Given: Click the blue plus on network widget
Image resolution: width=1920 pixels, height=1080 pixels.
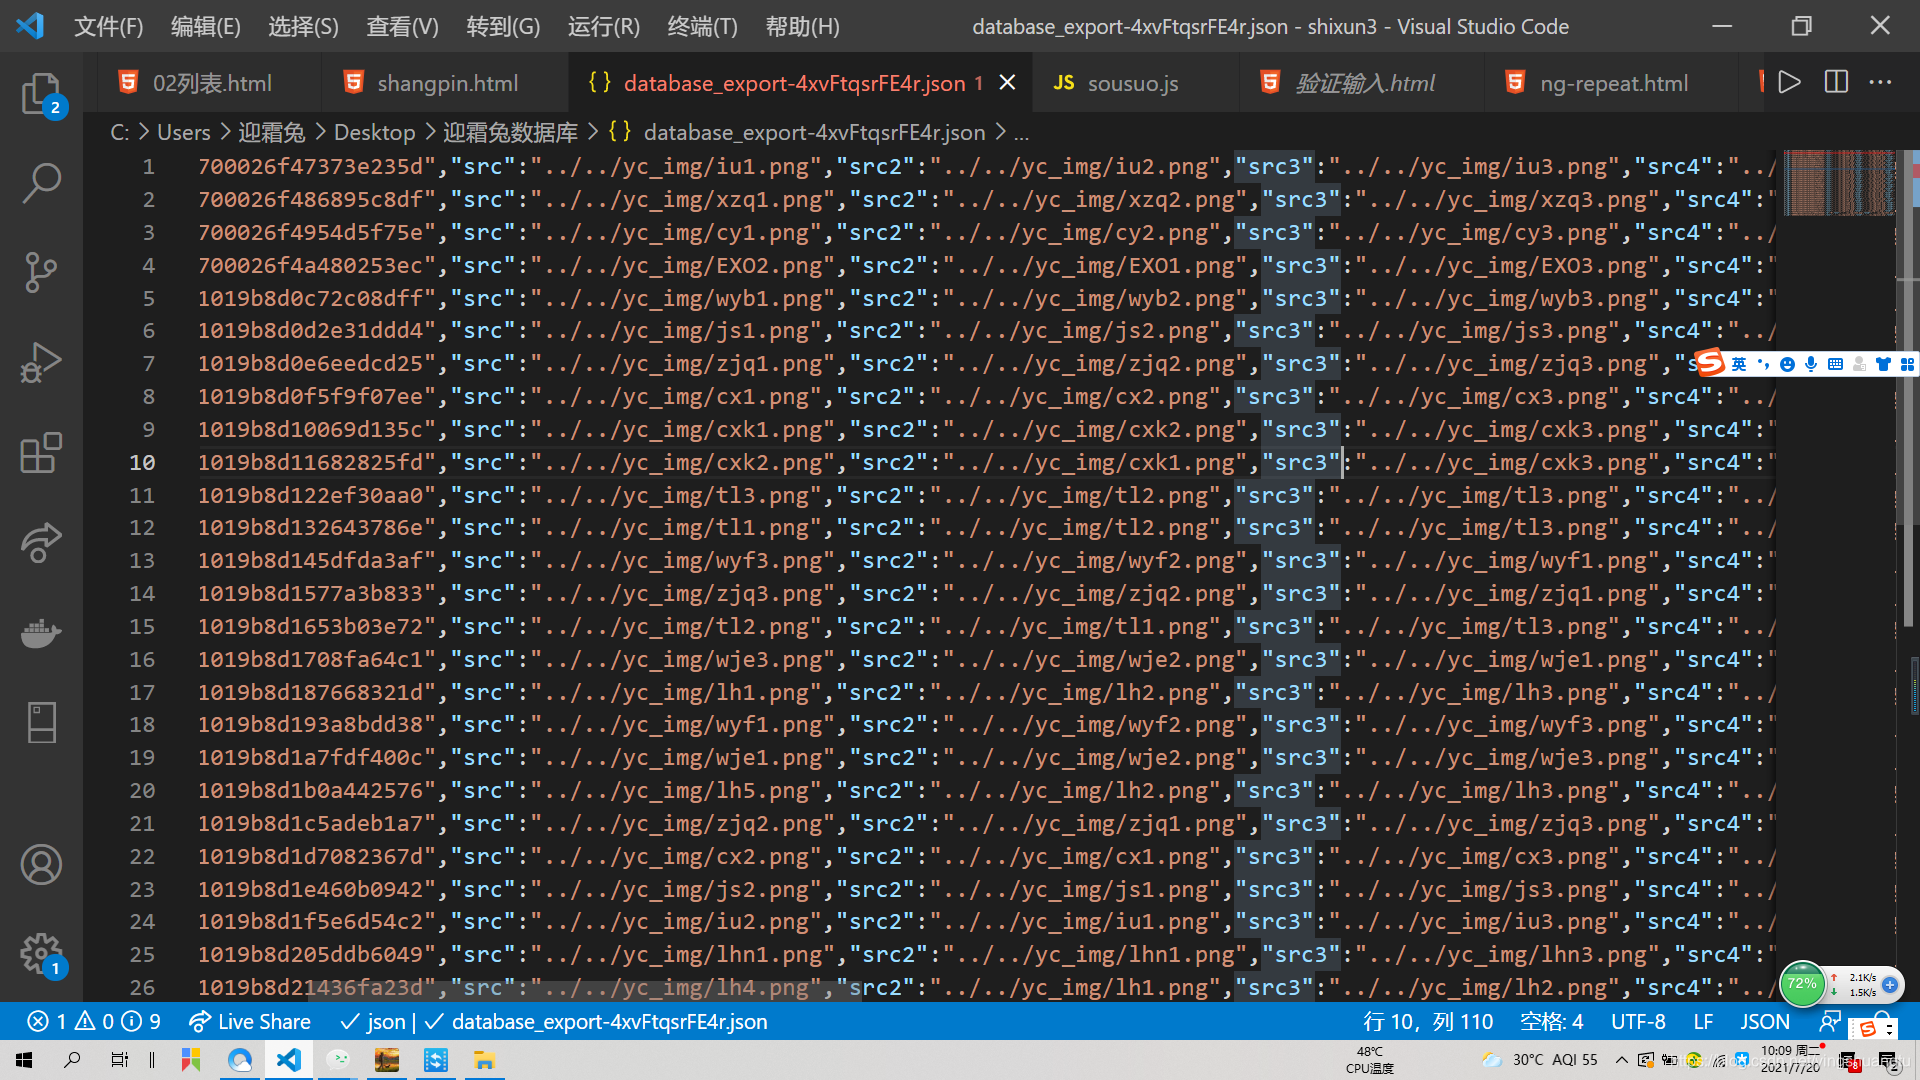Looking at the screenshot, I should 1890,985.
